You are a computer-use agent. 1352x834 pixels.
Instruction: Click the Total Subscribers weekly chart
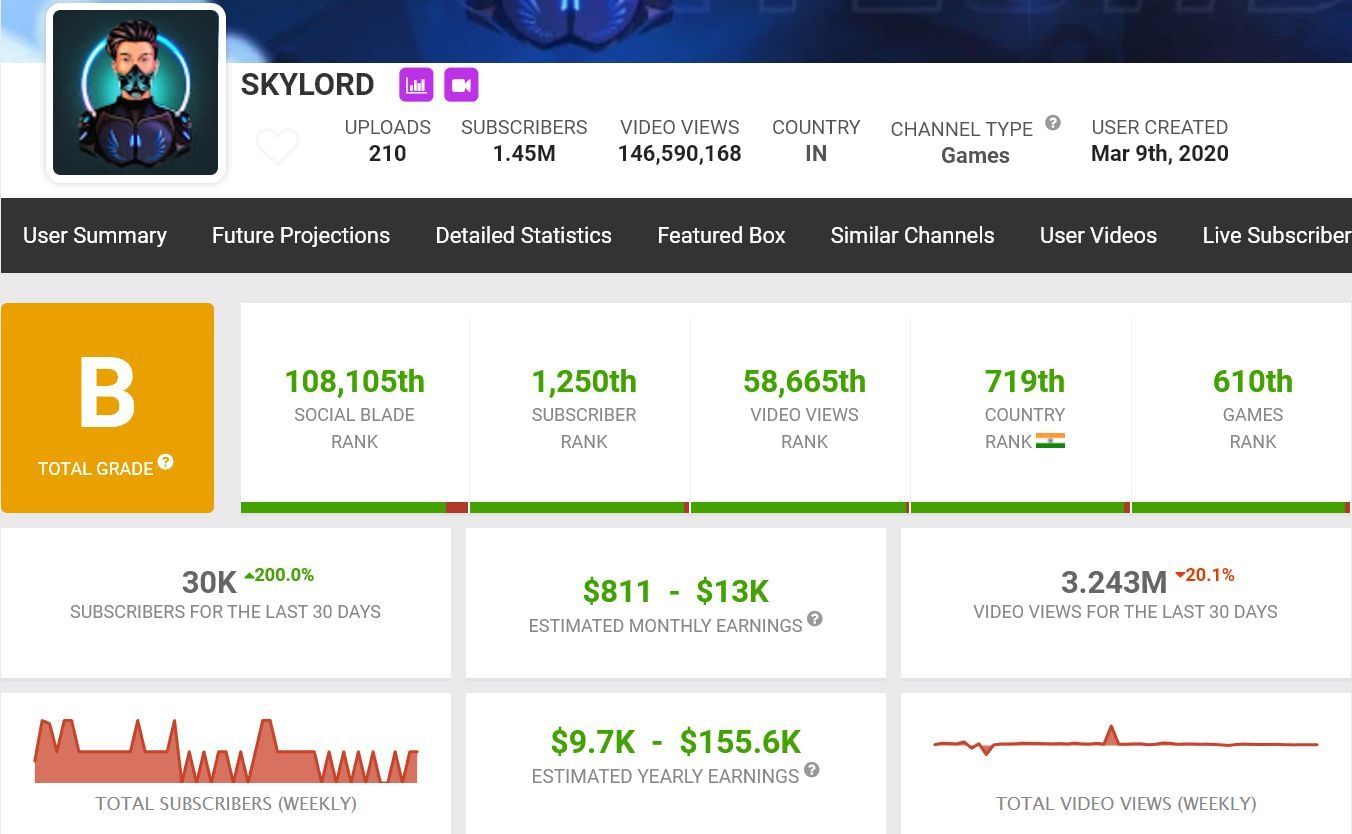coord(226,752)
